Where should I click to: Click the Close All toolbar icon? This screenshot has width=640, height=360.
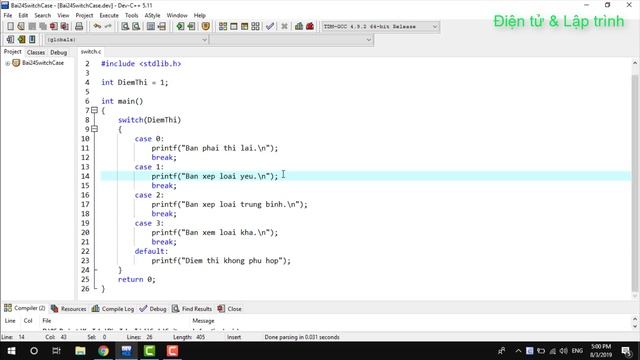[x=64, y=27]
